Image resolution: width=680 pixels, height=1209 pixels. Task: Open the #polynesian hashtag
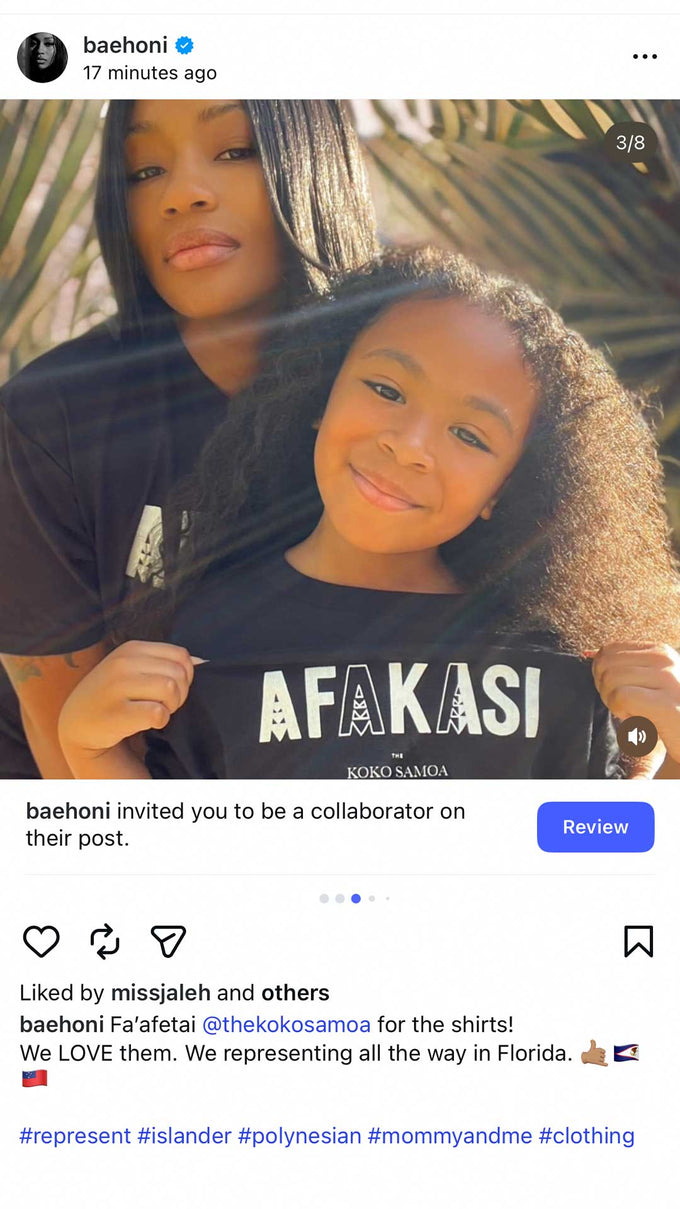coord(299,1136)
